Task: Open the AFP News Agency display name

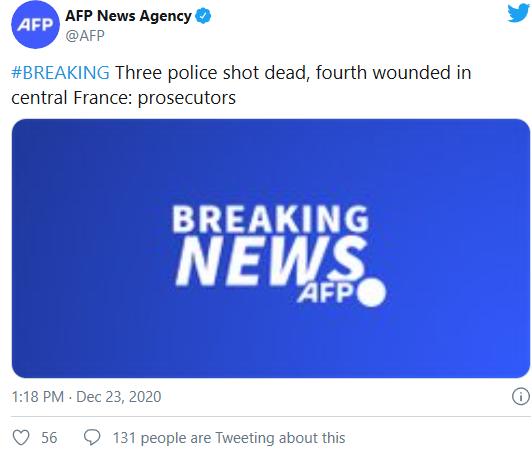Action: tap(128, 16)
